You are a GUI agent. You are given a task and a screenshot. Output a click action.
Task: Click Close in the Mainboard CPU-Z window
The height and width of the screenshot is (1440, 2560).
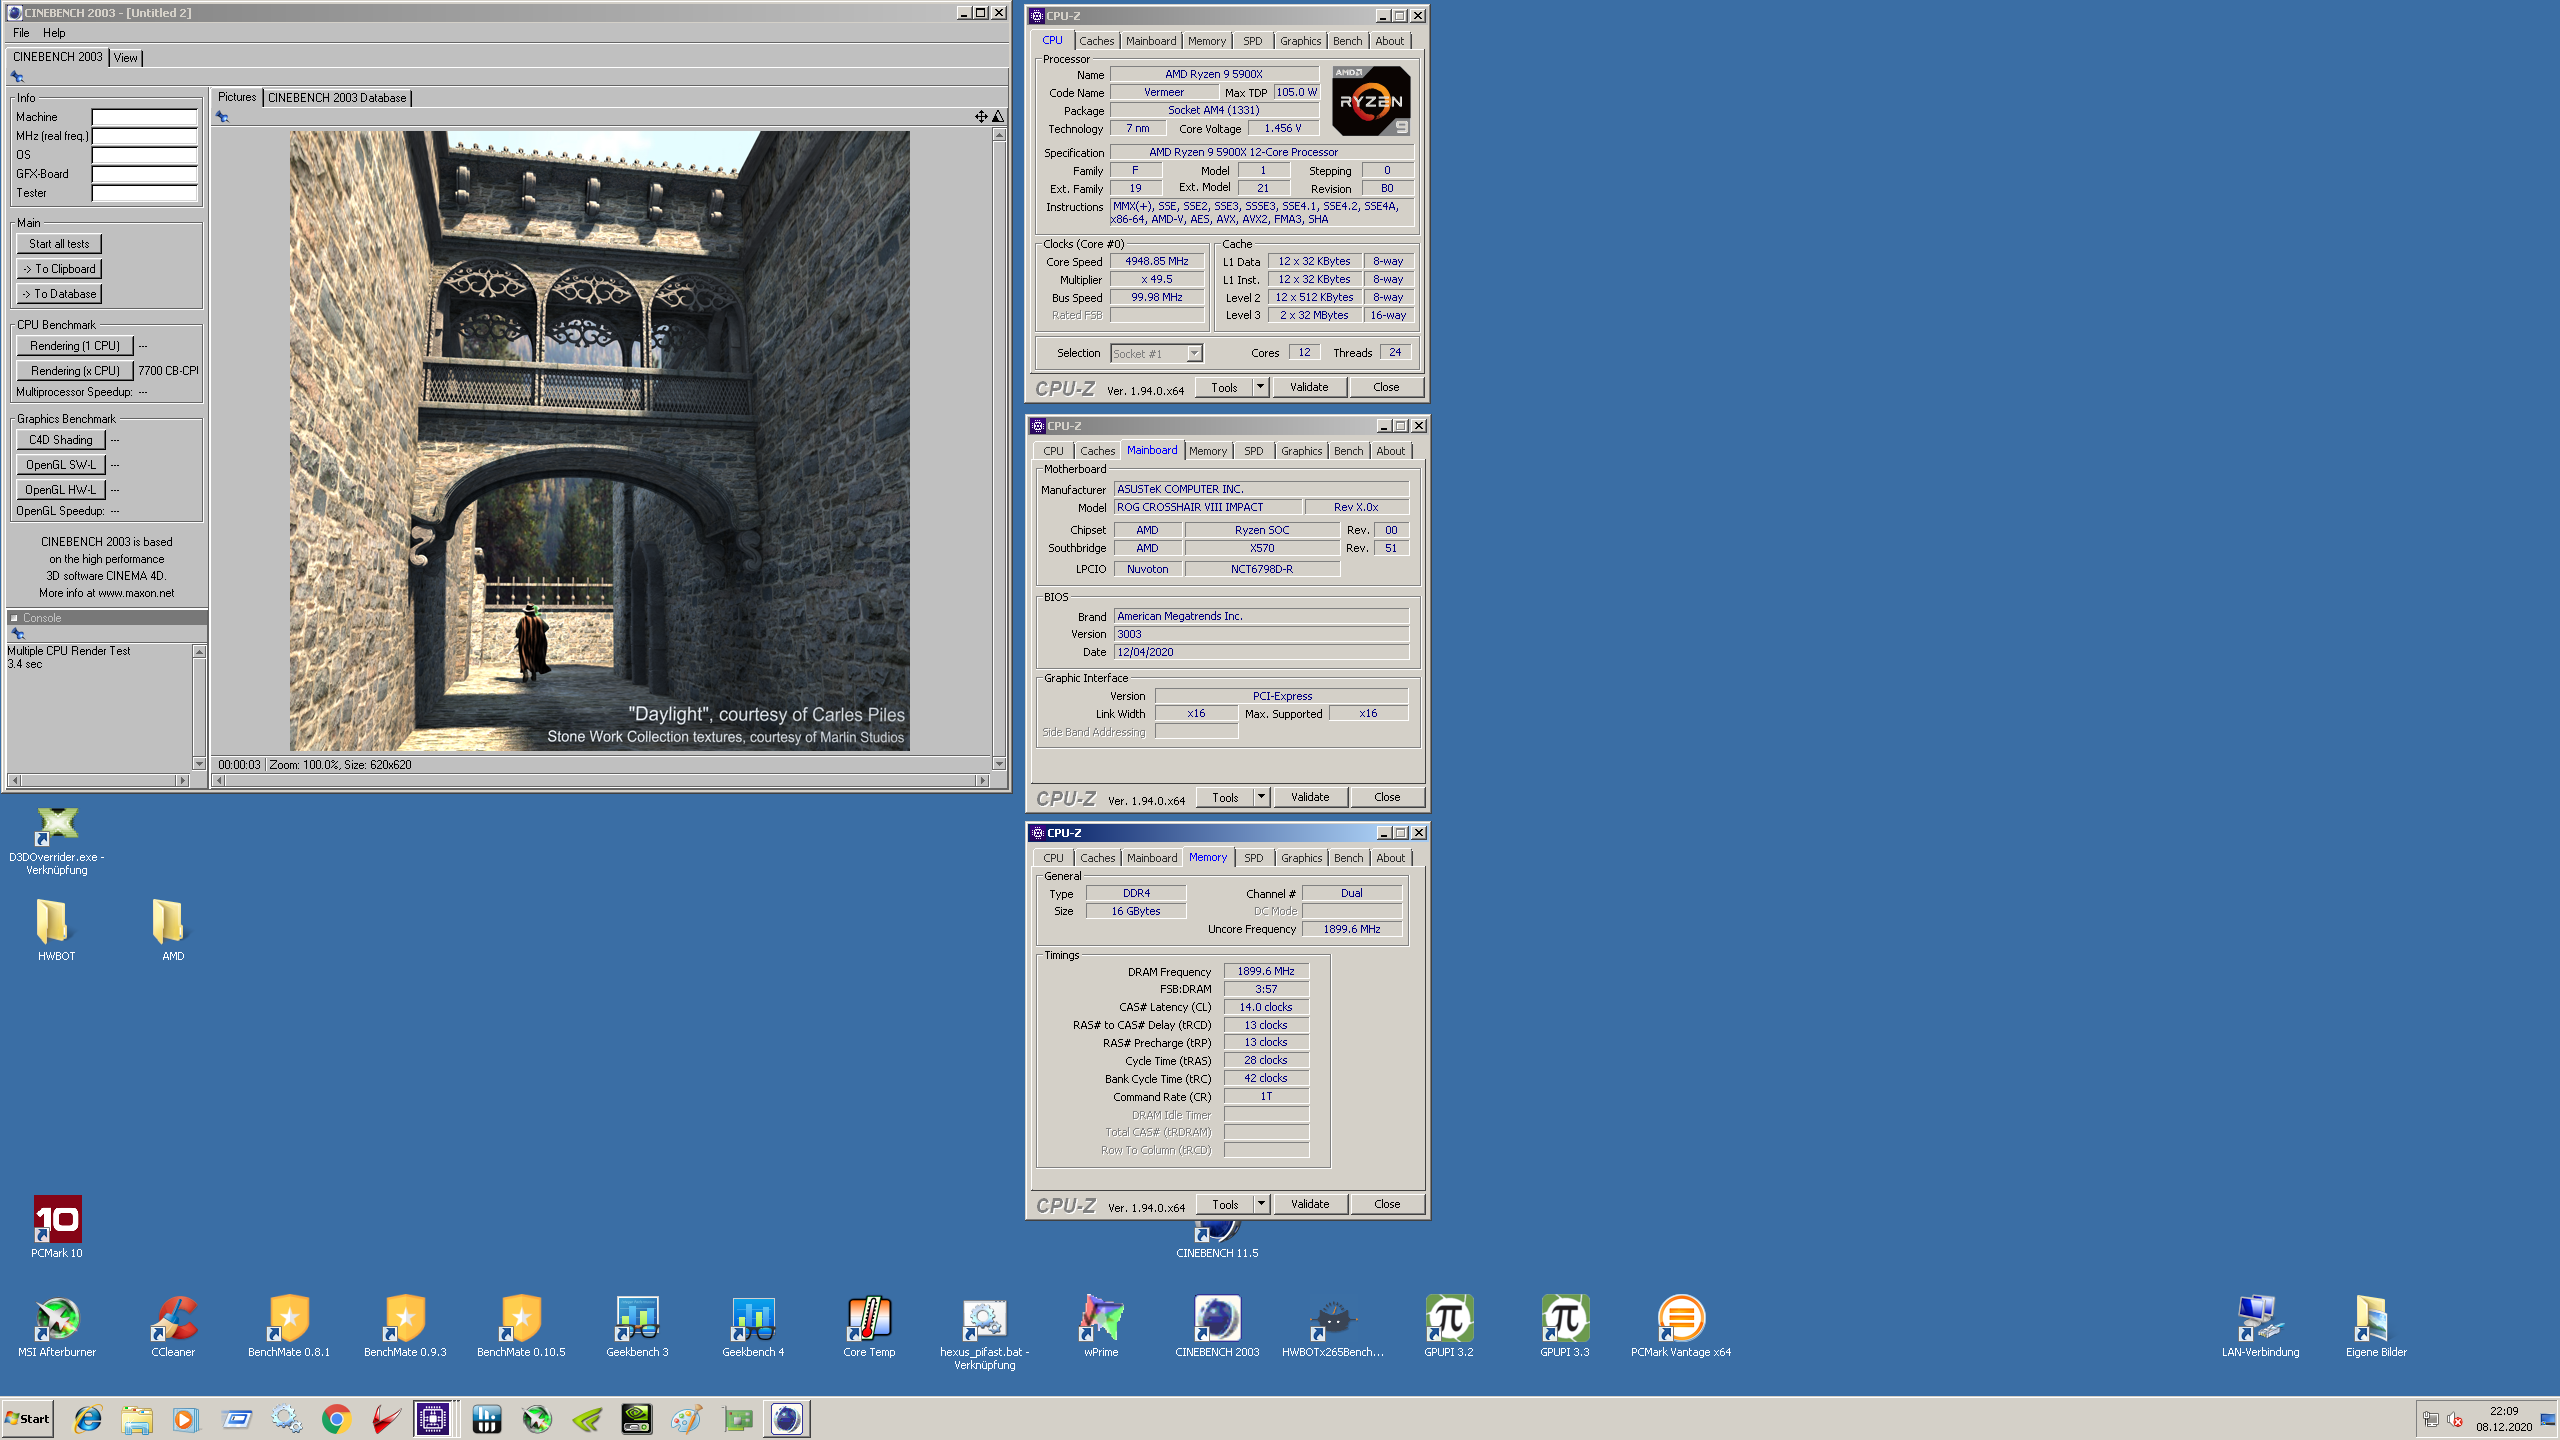point(1387,797)
